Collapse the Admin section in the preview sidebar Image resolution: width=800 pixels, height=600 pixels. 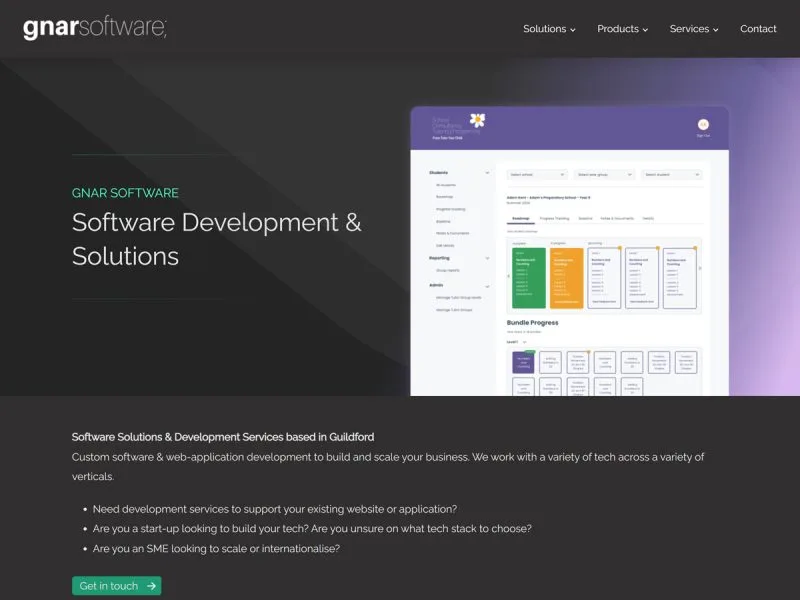point(487,286)
